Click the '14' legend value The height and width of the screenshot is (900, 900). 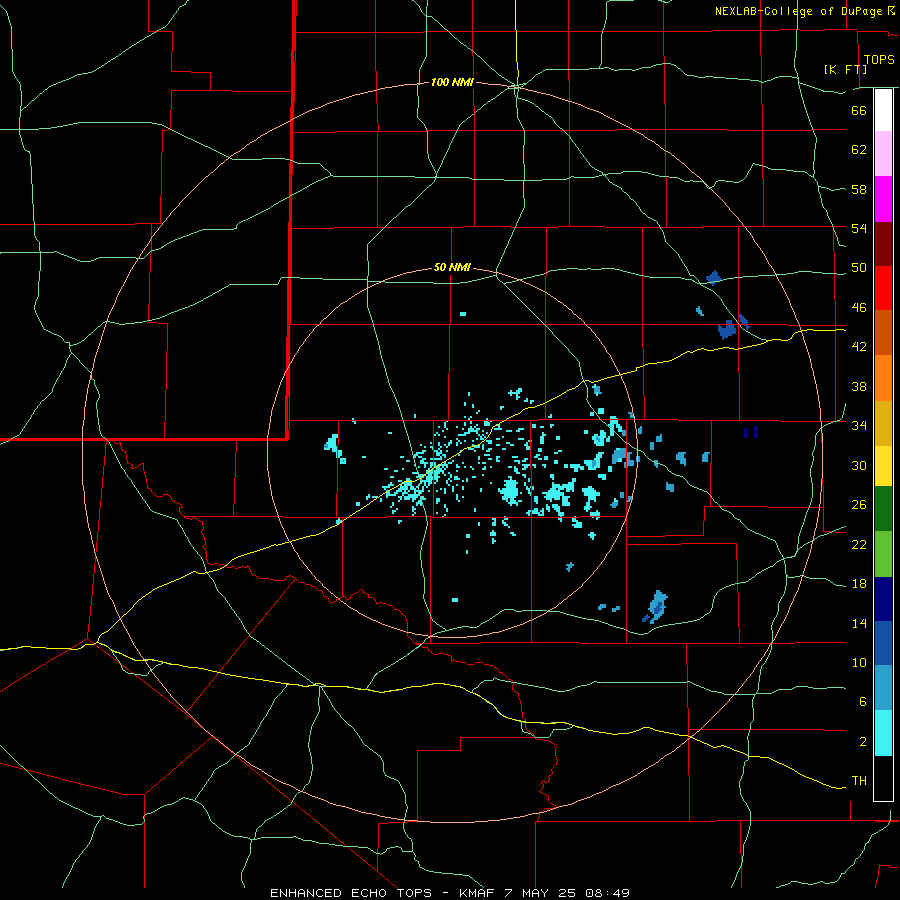click(859, 623)
